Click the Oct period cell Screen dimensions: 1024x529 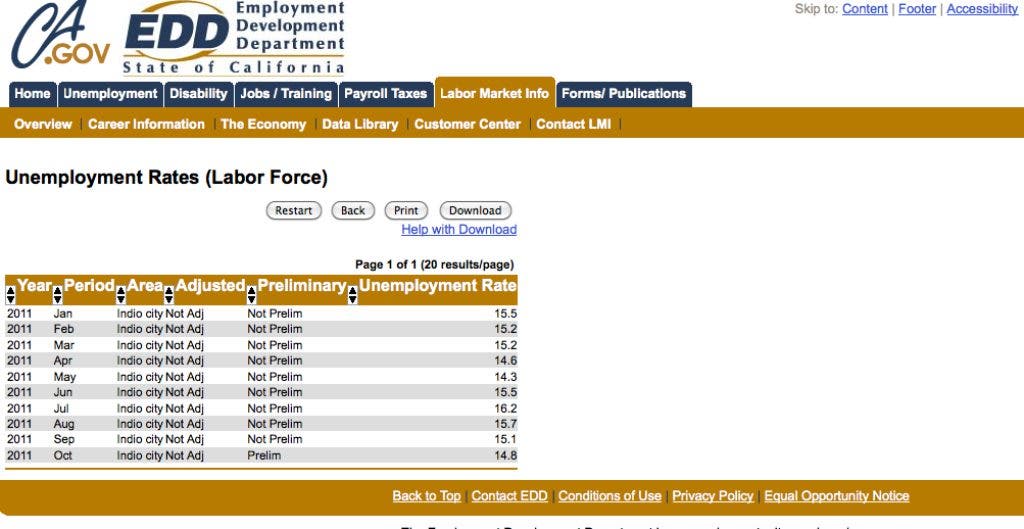[x=63, y=455]
